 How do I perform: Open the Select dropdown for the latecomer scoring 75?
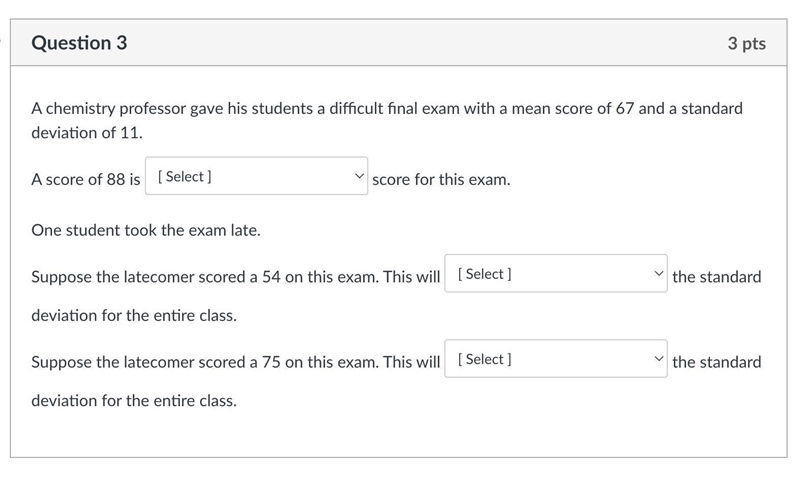pos(556,359)
